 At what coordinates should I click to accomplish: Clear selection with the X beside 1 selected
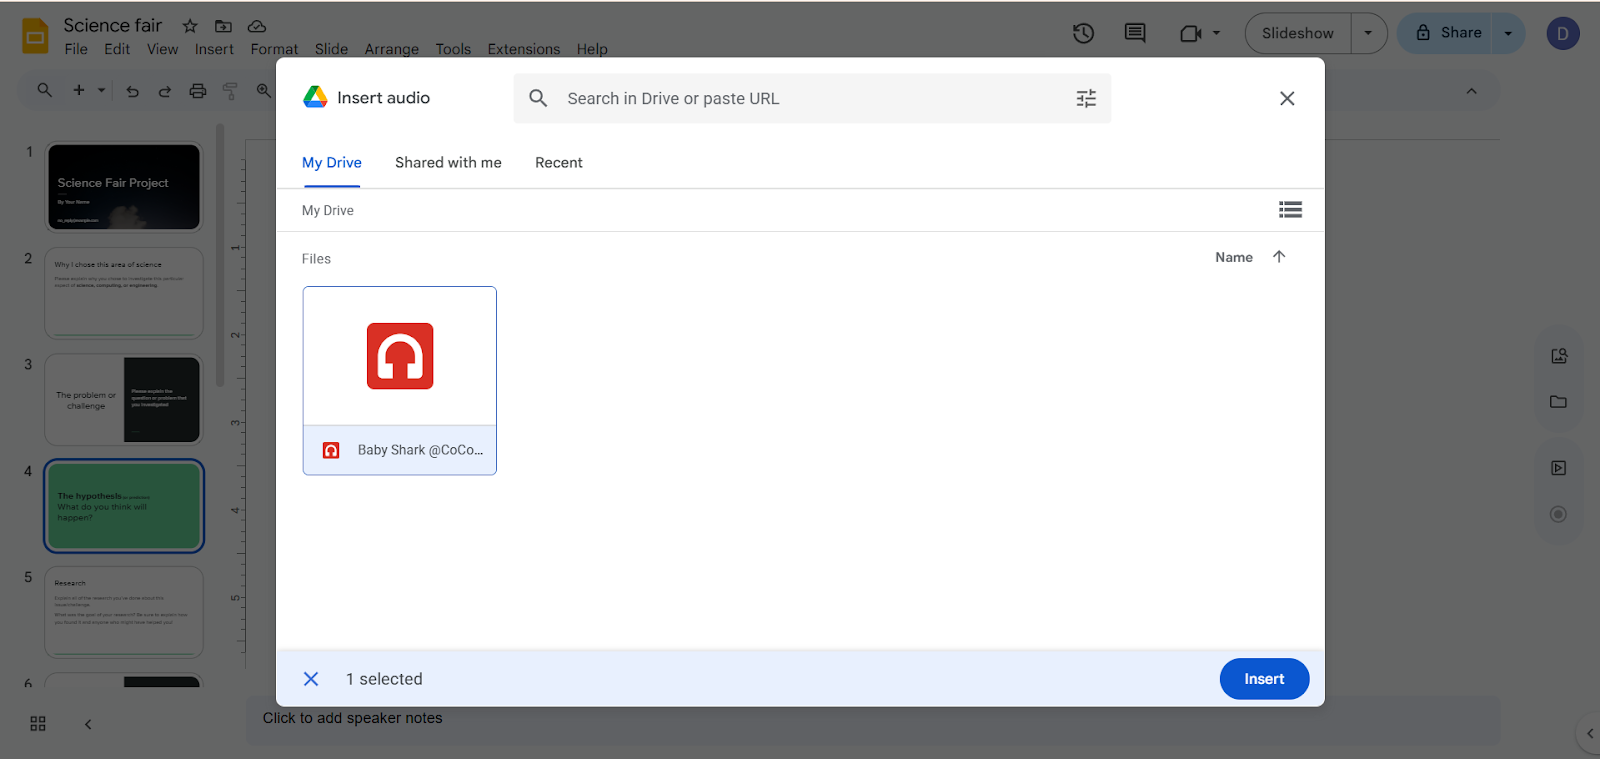(311, 679)
